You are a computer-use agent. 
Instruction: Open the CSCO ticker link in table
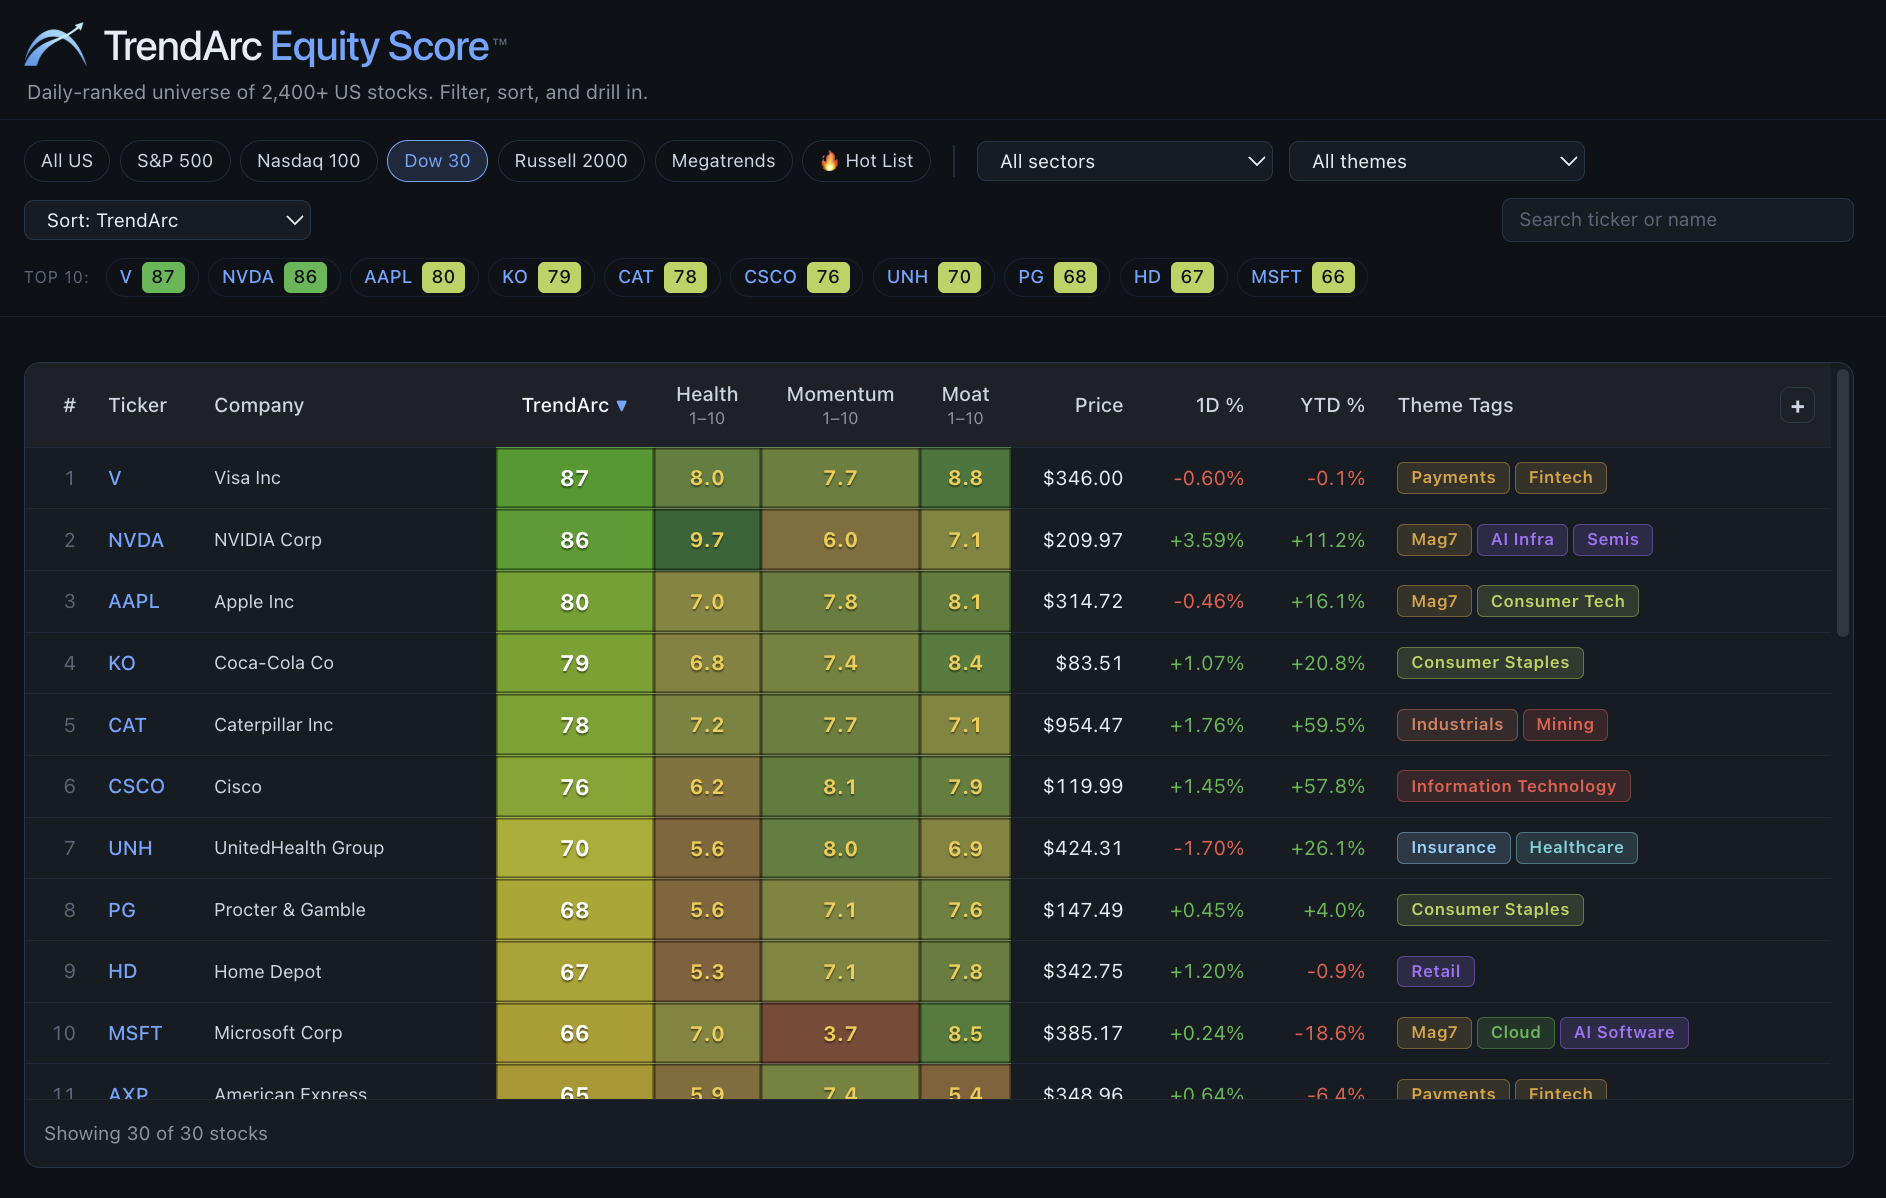136,786
